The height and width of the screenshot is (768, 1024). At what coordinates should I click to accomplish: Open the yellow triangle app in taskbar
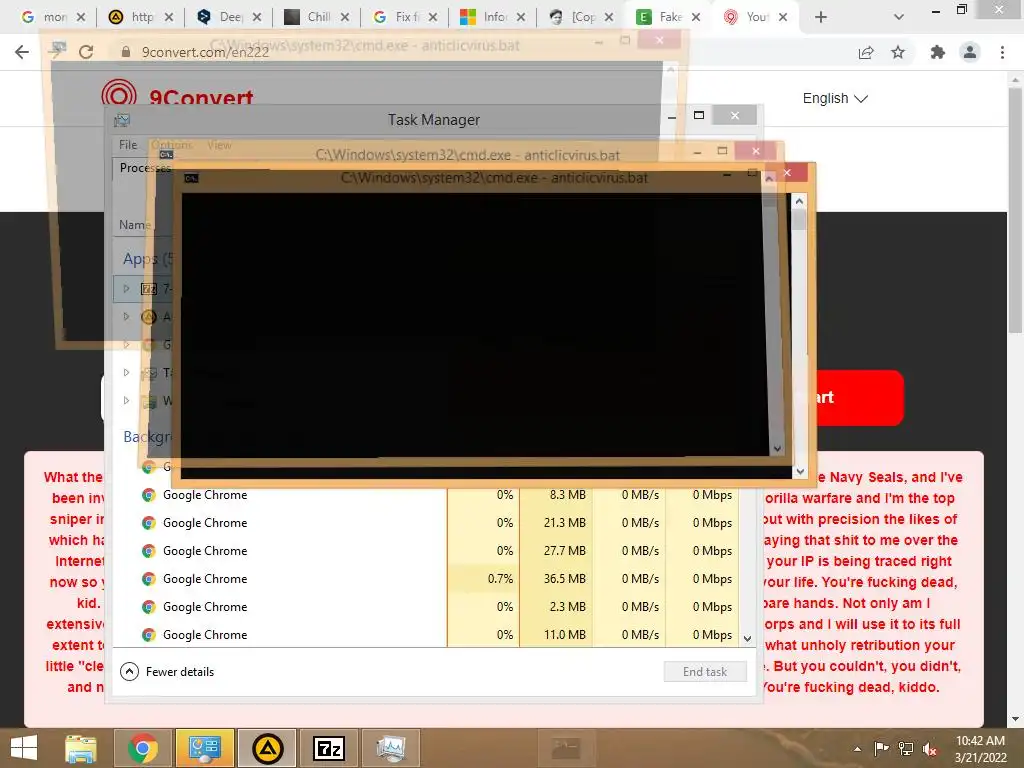pyautogui.click(x=267, y=748)
